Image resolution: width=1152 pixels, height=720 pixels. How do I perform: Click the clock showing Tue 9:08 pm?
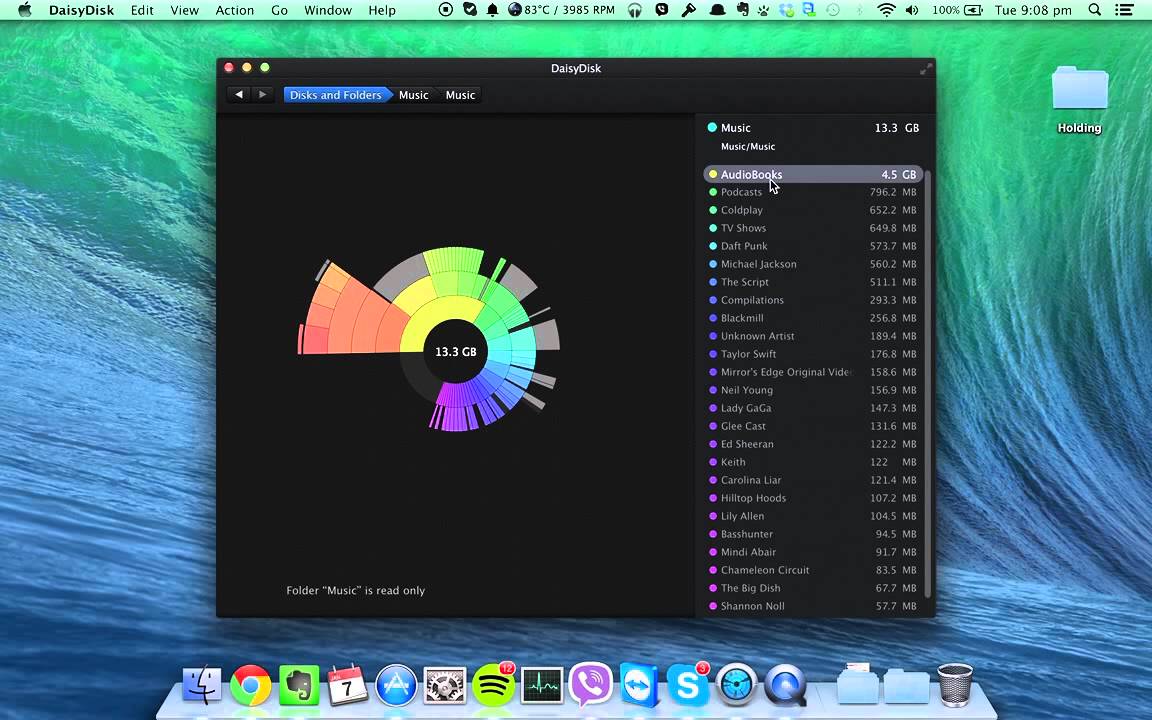click(x=1033, y=10)
